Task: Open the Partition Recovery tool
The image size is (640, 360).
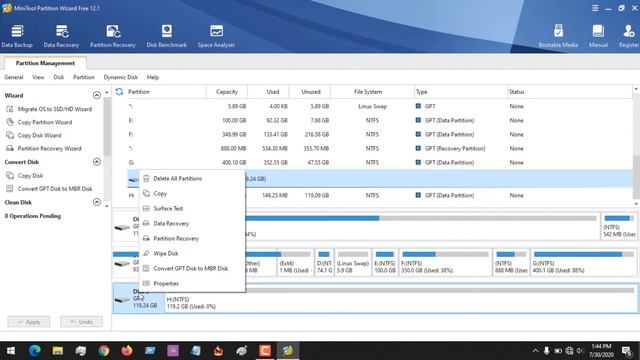Action: click(x=113, y=36)
